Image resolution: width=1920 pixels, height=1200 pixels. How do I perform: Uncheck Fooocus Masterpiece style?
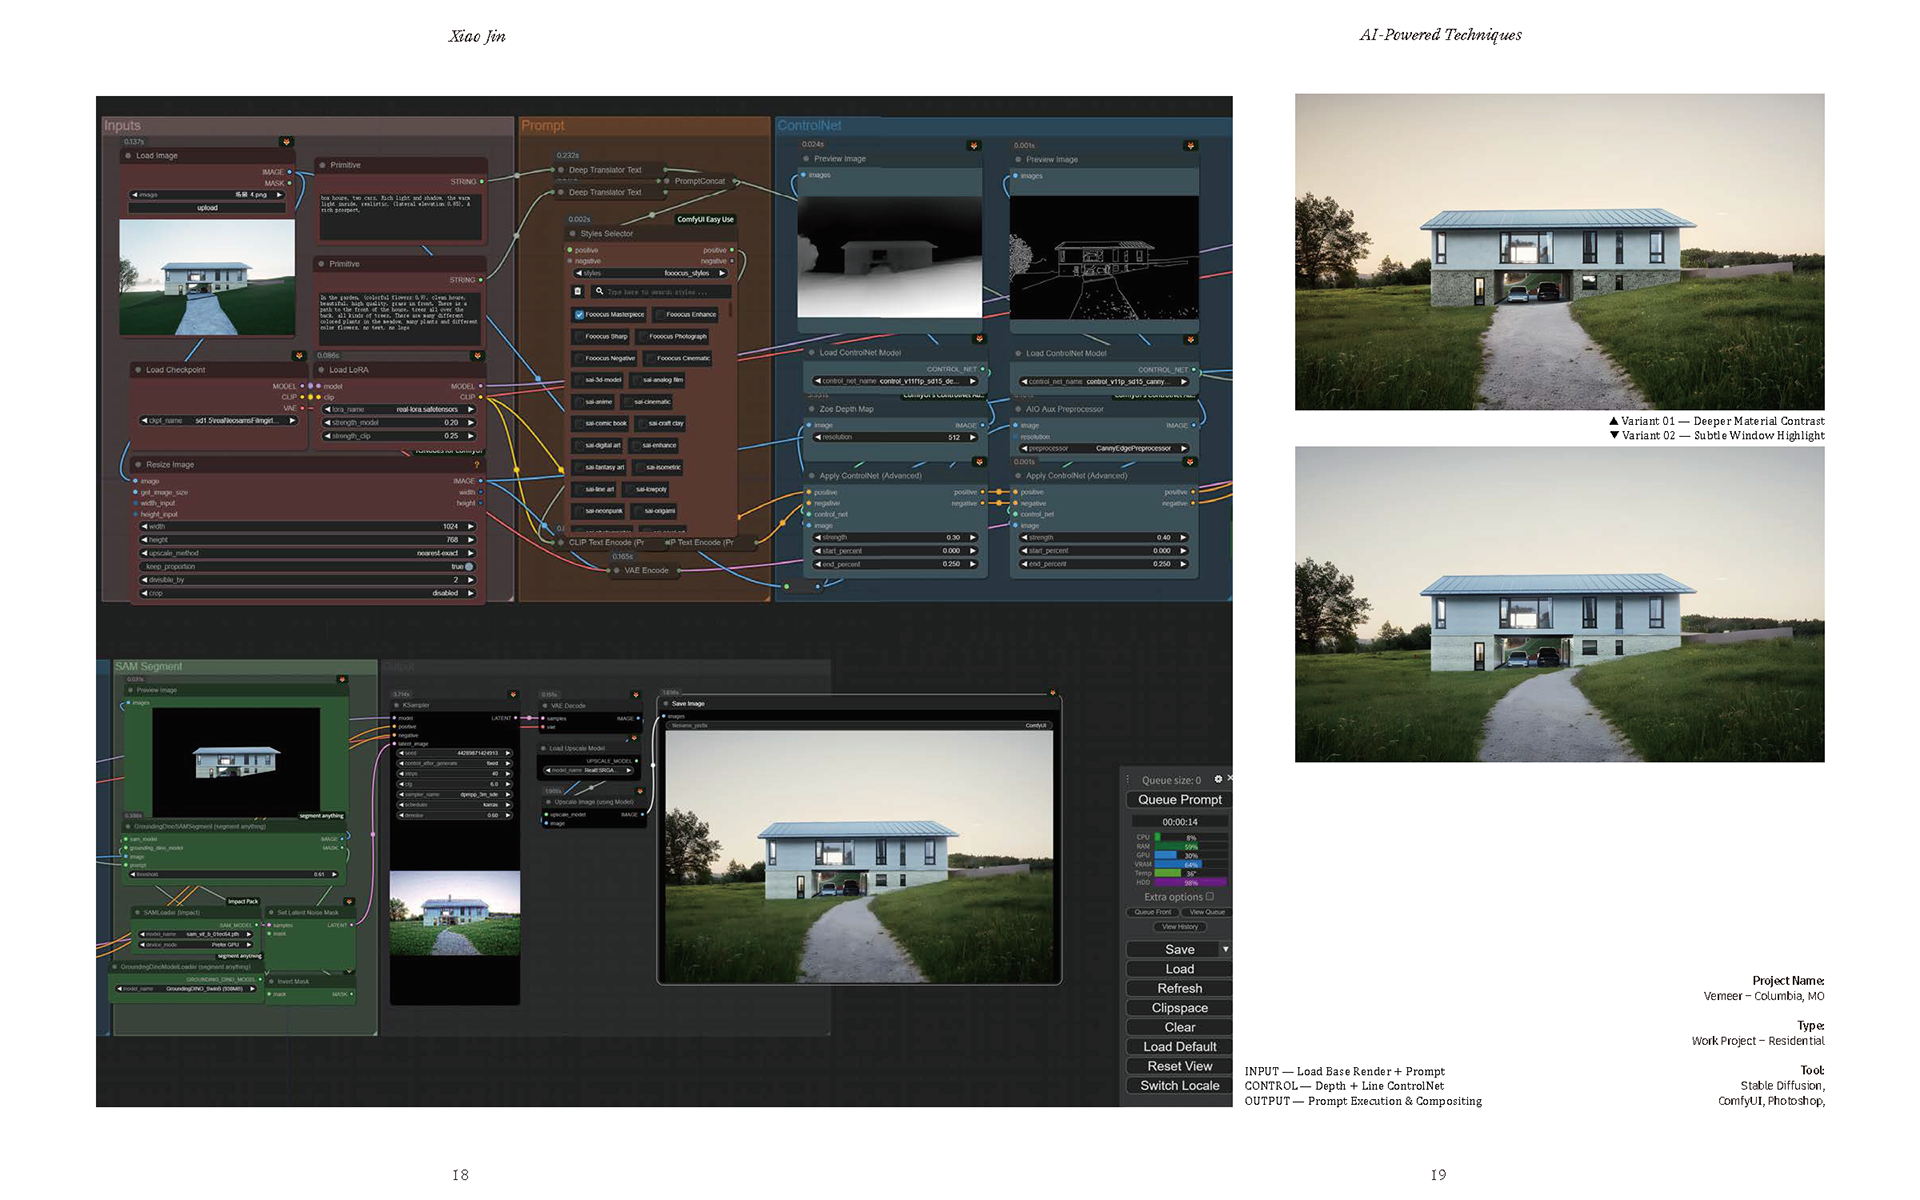(x=579, y=314)
